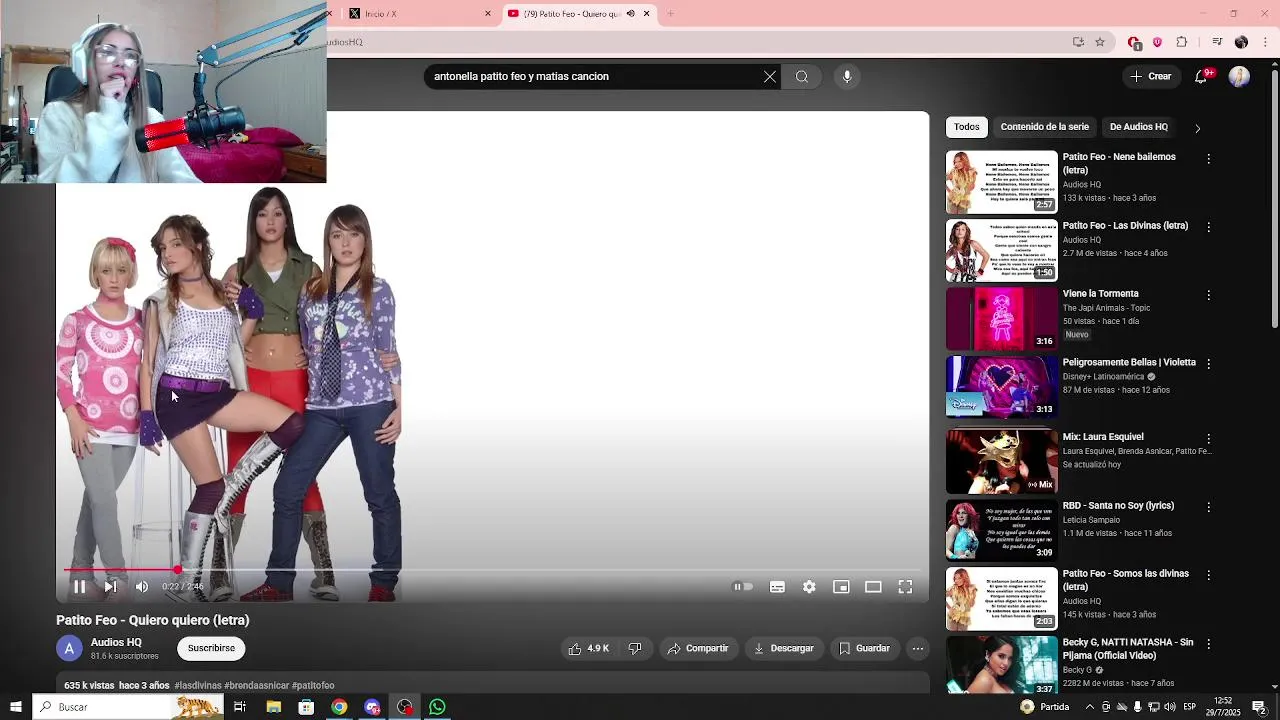This screenshot has width=1280, height=720.
Task: Seek on the video progress bar
Action: (492, 570)
